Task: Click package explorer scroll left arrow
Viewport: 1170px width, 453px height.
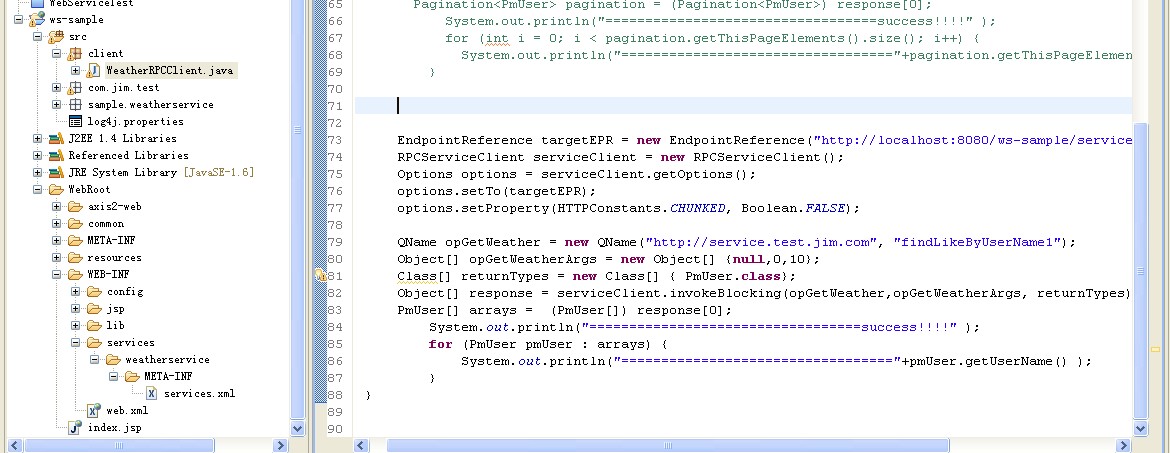Action: [x=13, y=446]
